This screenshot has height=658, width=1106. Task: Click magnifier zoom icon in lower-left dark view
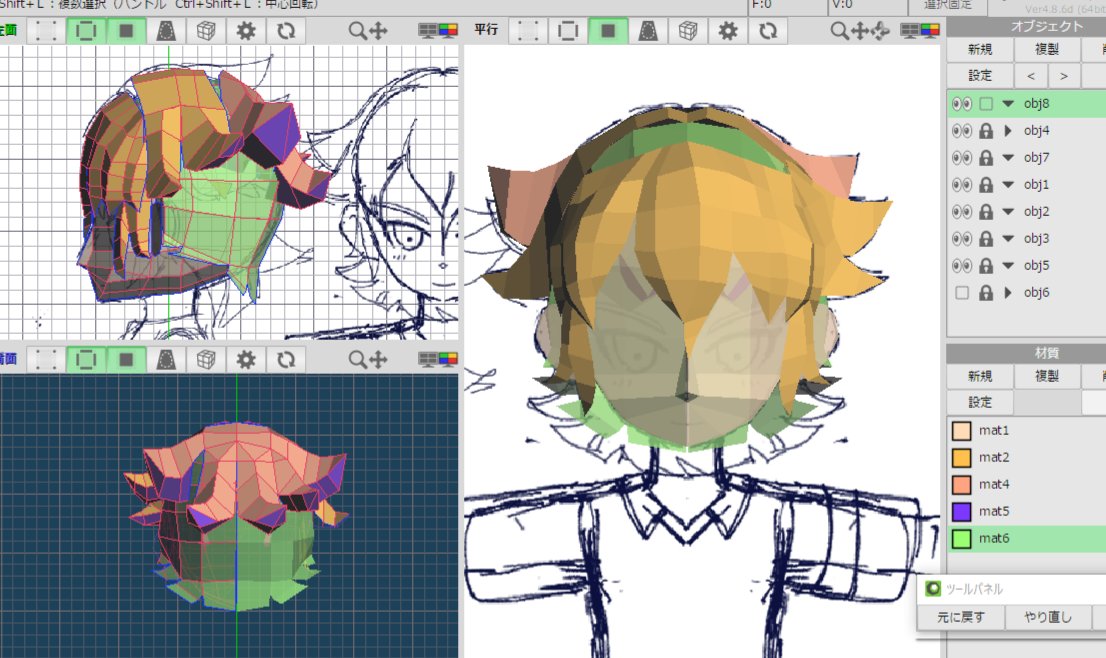(x=358, y=360)
